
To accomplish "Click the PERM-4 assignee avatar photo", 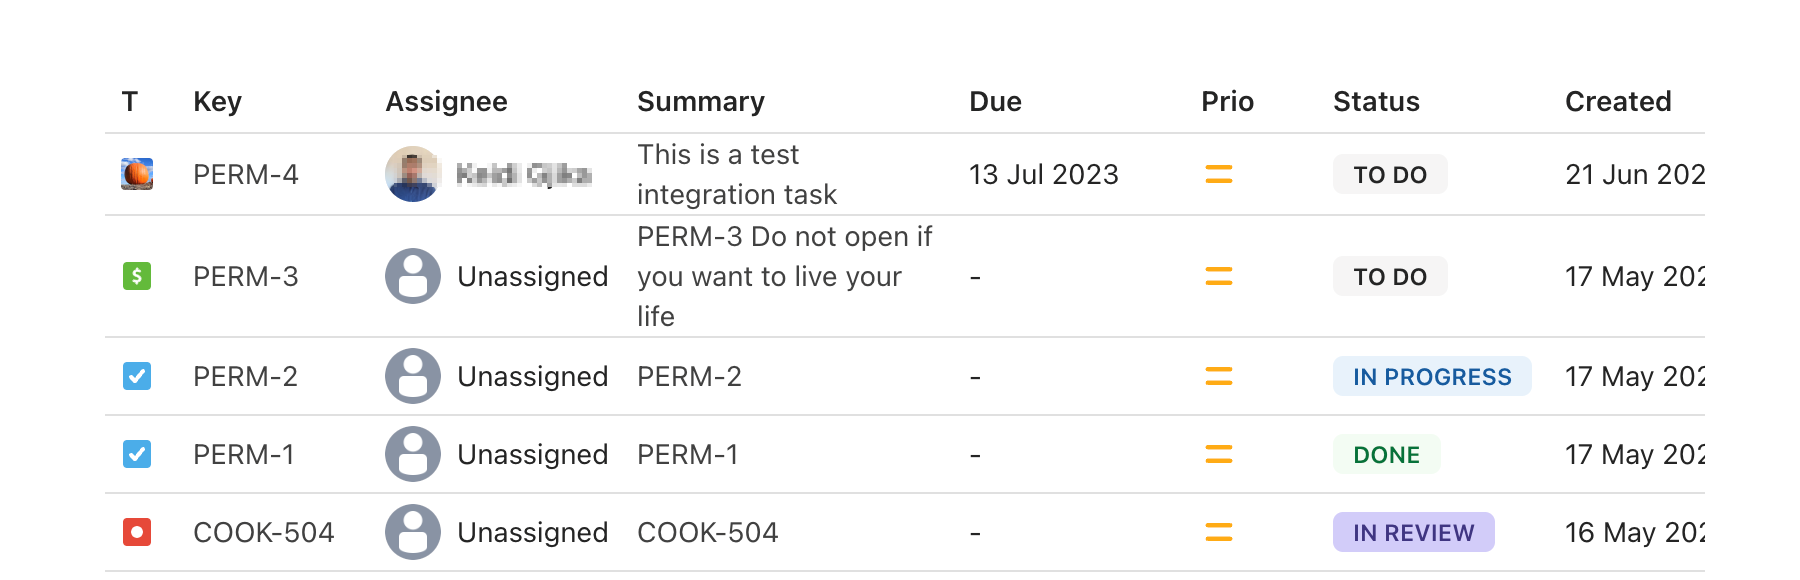I will click(412, 174).
